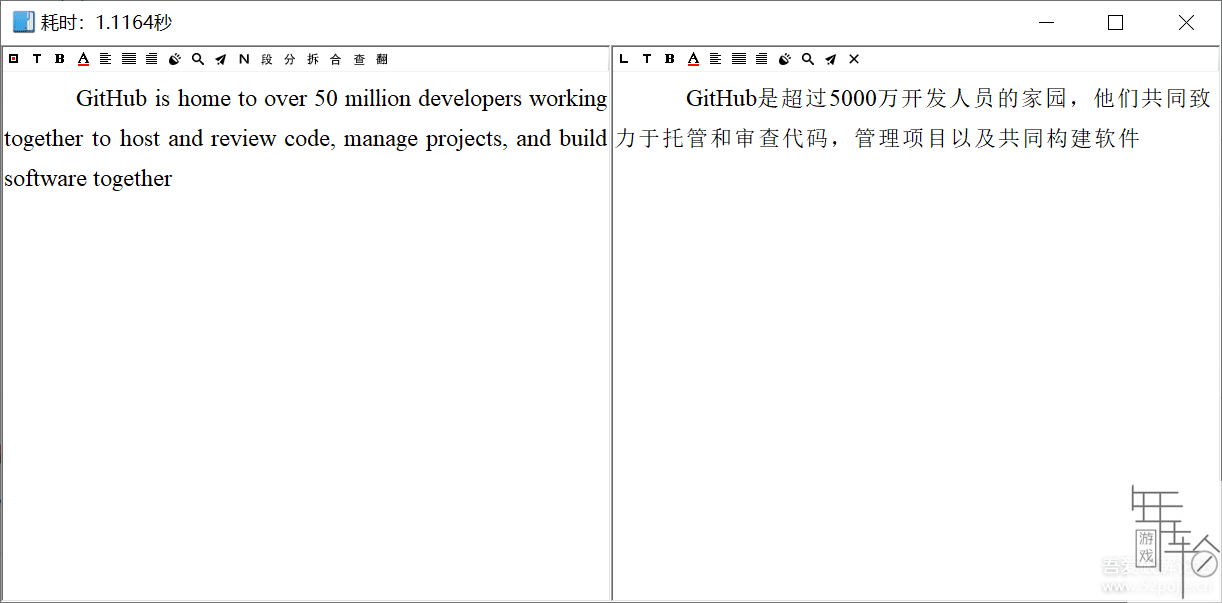
Task: Click the T font icon in left pane toolbar
Action: point(37,59)
